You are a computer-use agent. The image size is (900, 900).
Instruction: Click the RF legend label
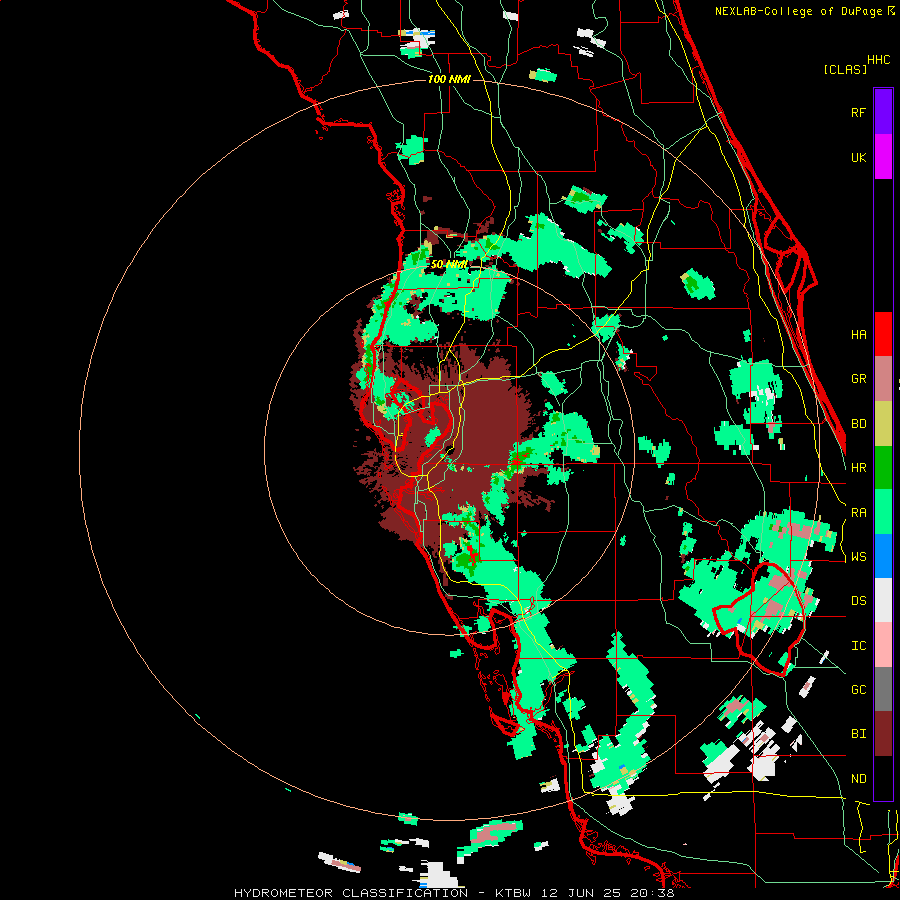[x=858, y=112]
